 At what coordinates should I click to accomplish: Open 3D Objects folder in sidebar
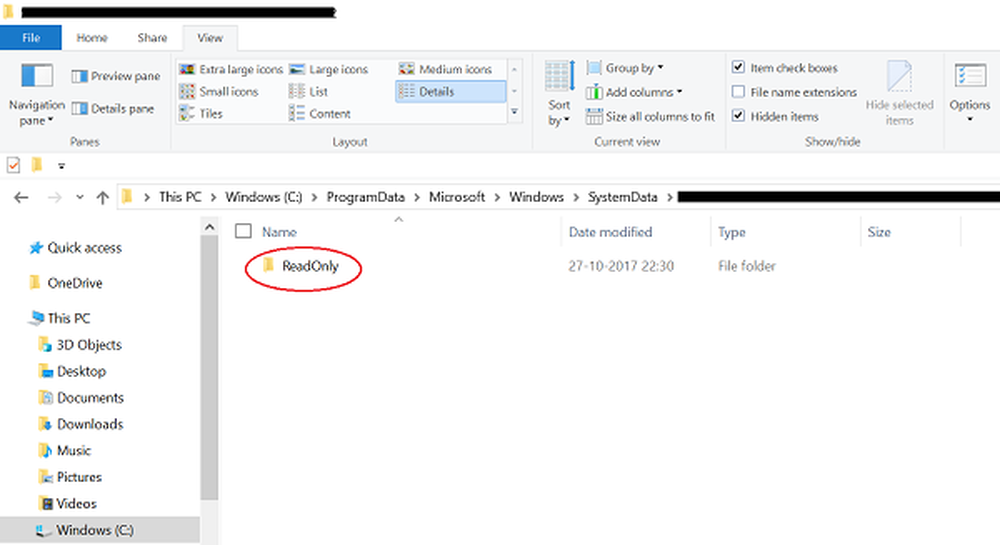coord(80,345)
